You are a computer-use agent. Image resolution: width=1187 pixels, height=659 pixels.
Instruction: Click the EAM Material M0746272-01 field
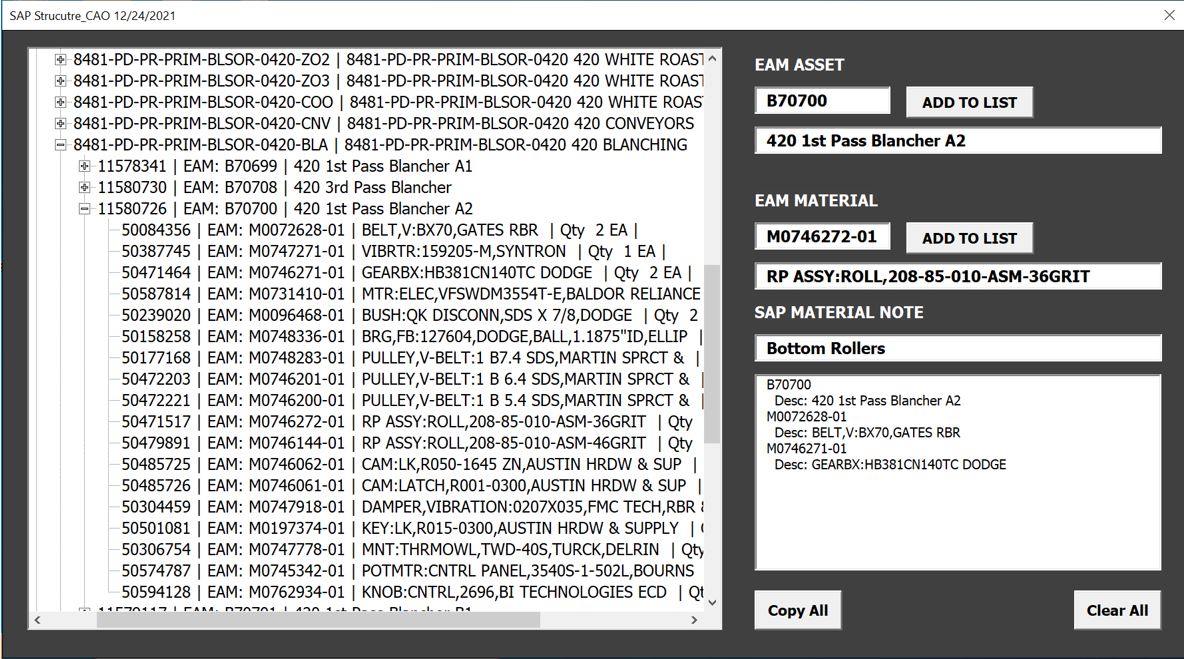pyautogui.click(x=821, y=237)
